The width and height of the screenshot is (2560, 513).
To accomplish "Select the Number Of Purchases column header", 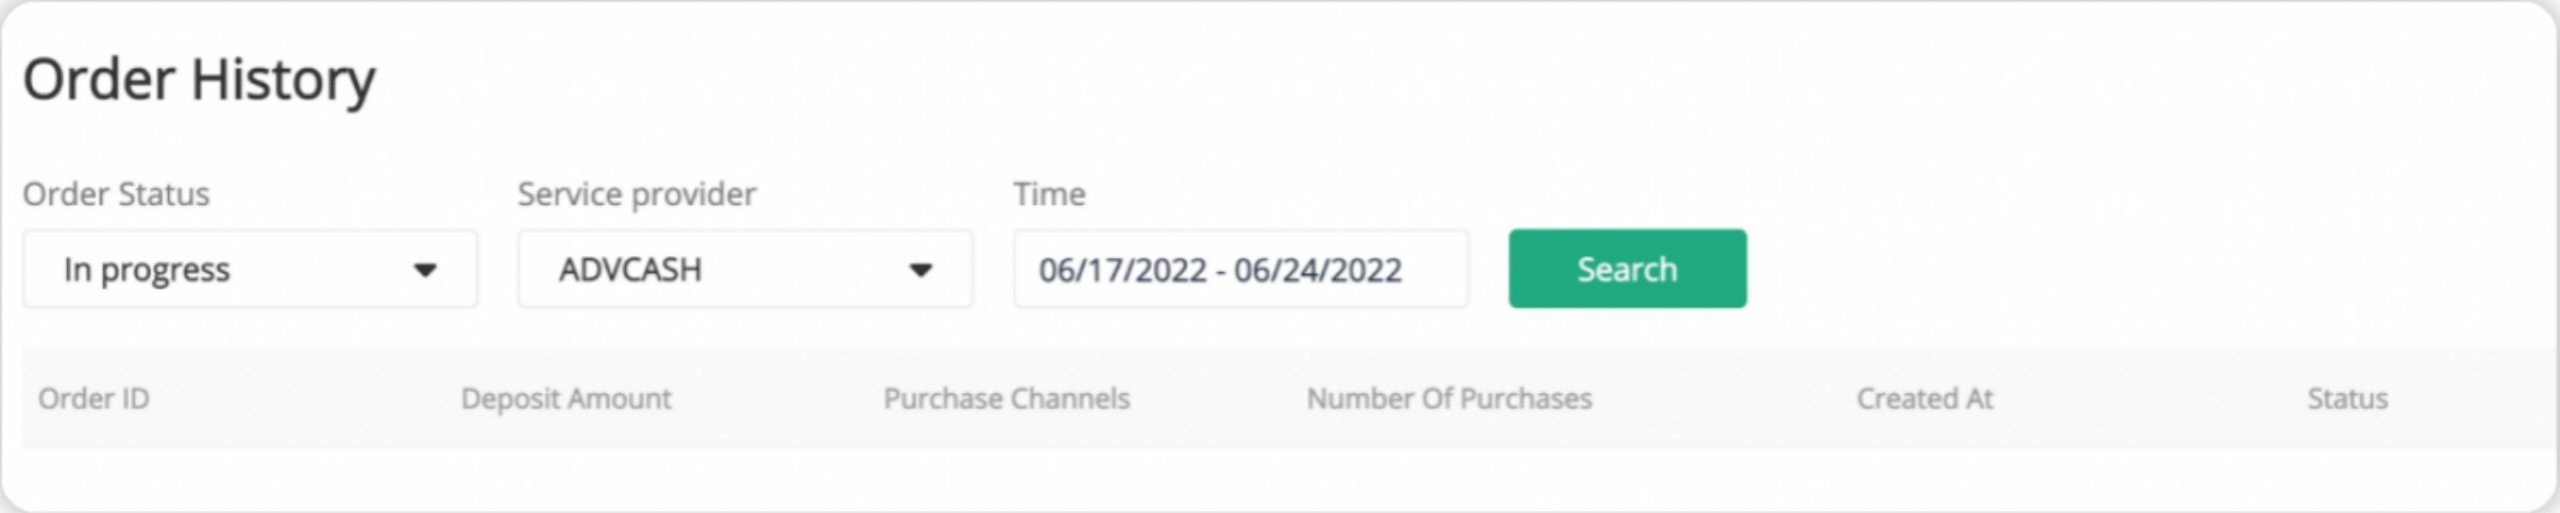I will click(x=1449, y=399).
